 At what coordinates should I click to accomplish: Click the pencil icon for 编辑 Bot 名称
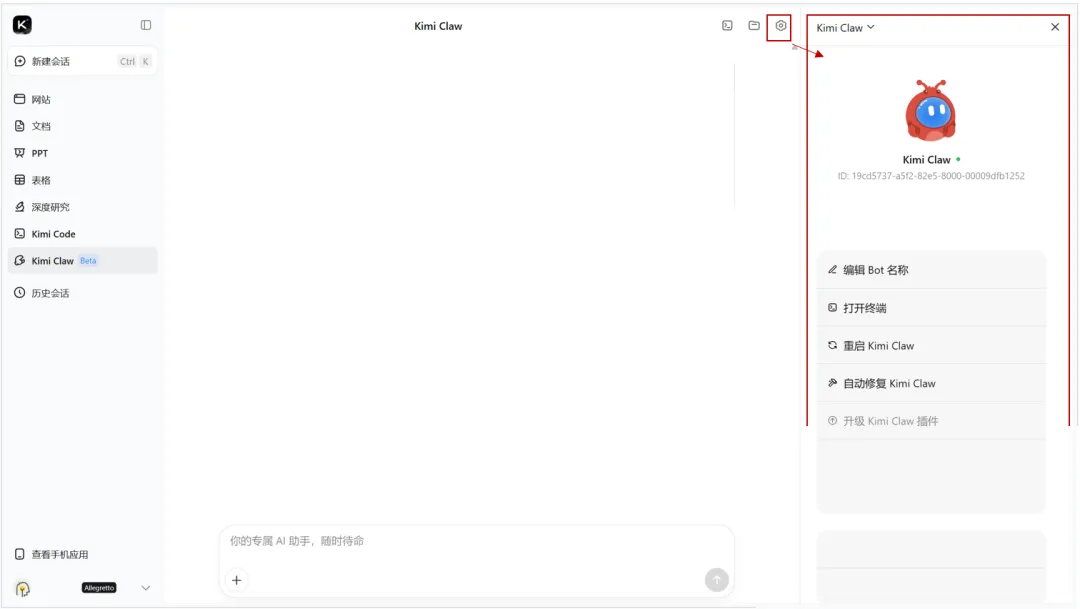[x=832, y=269]
